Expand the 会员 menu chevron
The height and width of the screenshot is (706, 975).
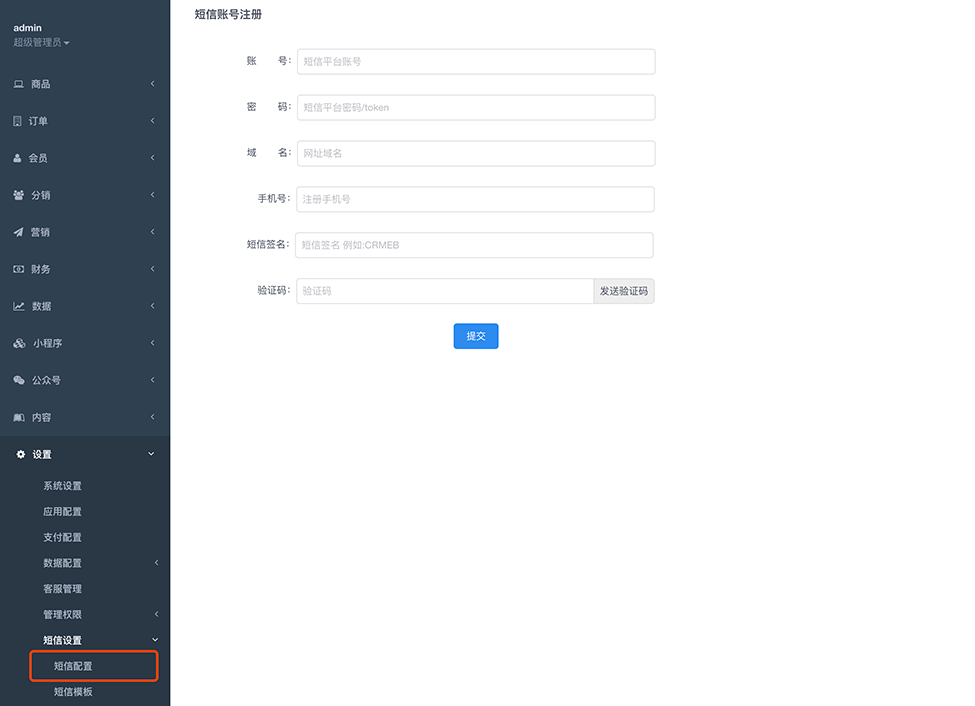(x=152, y=158)
